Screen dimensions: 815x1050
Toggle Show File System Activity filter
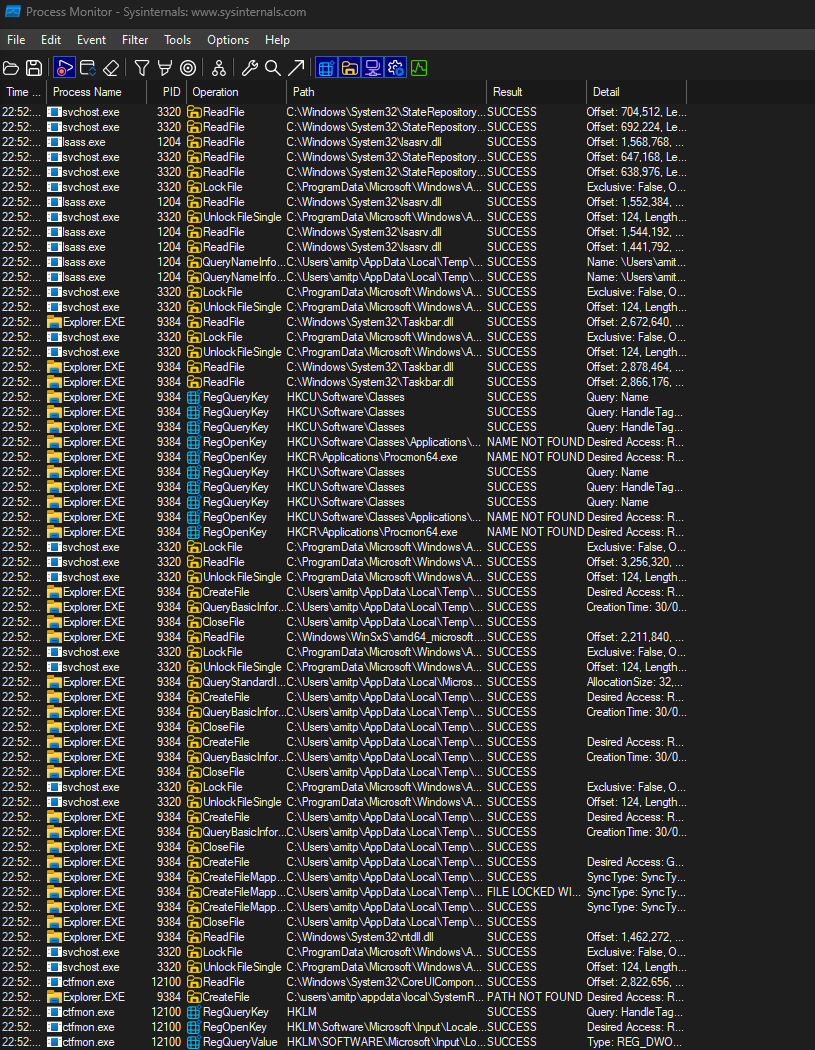click(x=349, y=68)
